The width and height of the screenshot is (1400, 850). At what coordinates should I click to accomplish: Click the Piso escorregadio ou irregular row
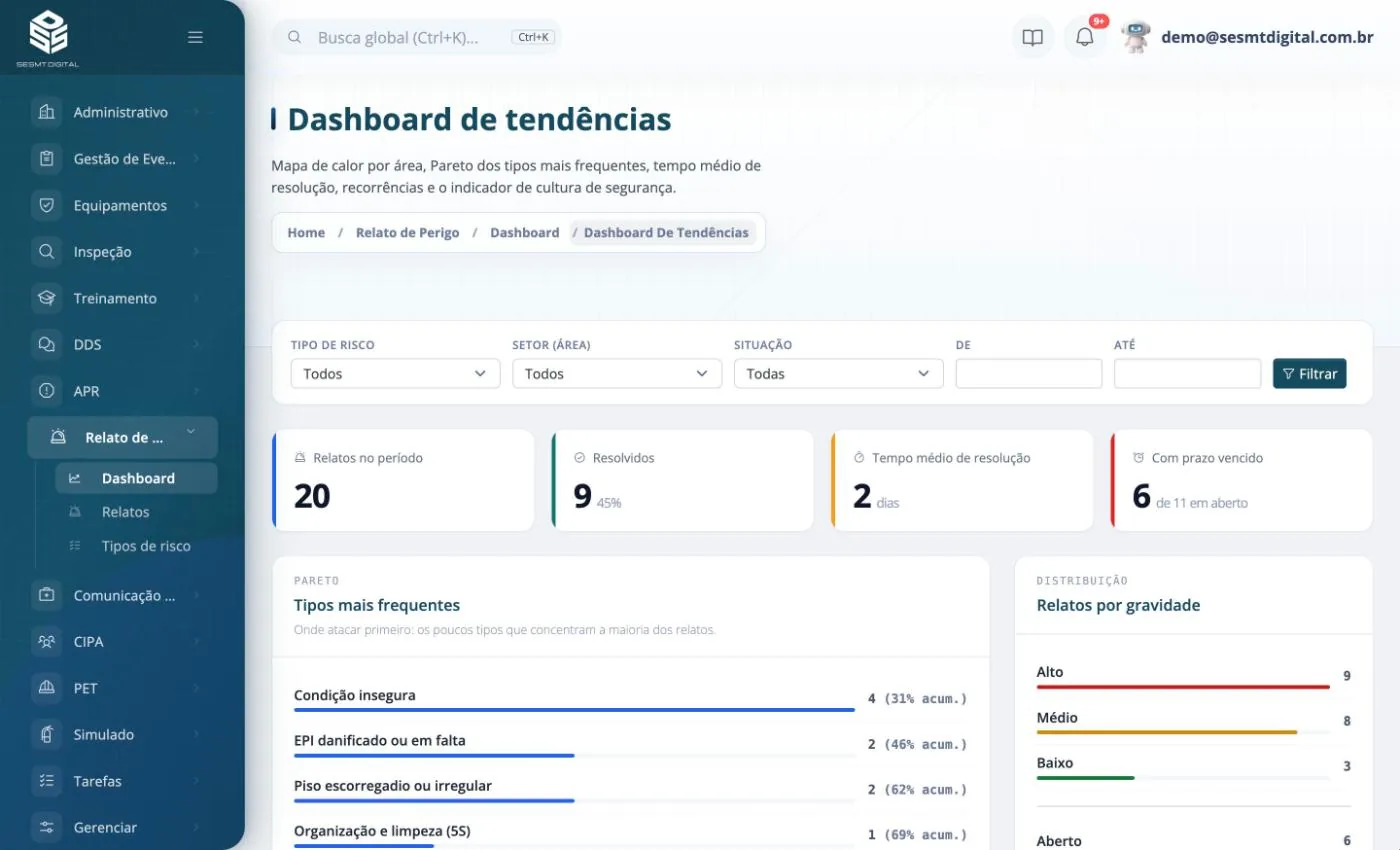[630, 790]
